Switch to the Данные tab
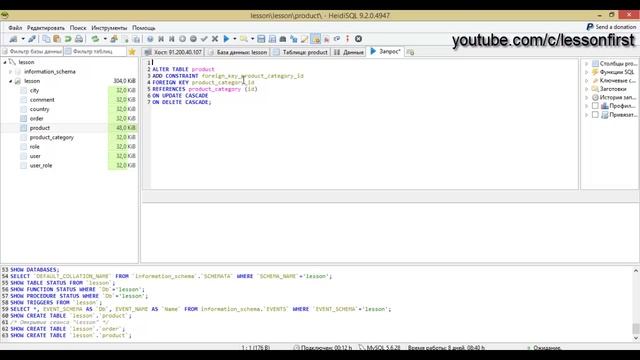 click(x=349, y=52)
